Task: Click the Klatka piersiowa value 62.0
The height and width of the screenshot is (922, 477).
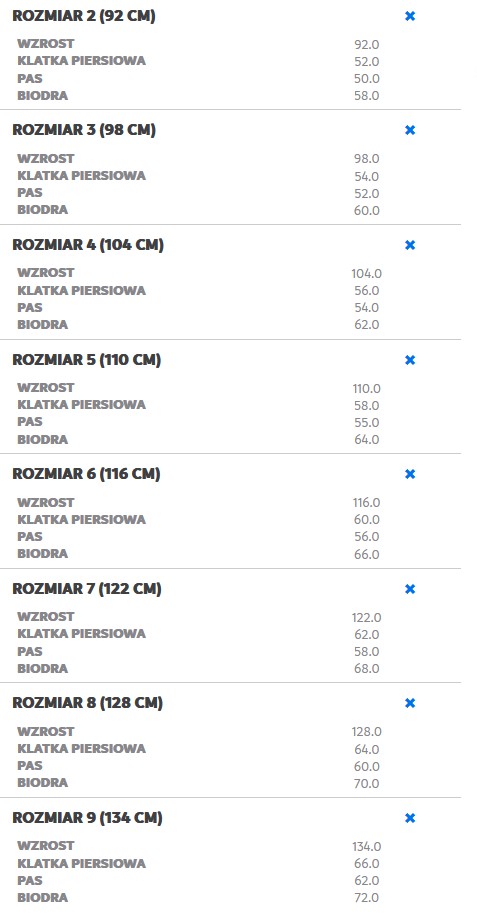Action: click(366, 635)
